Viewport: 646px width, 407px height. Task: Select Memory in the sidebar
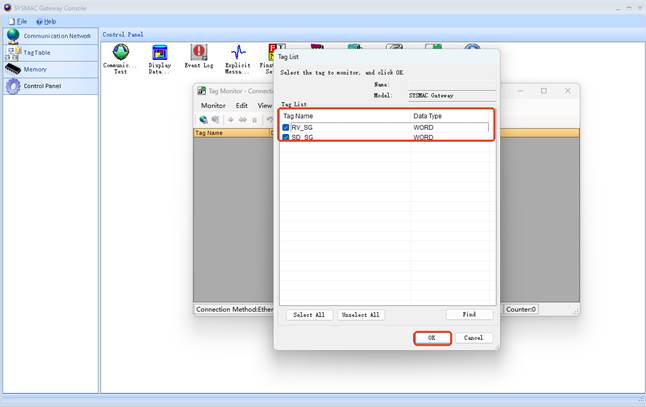coord(50,69)
